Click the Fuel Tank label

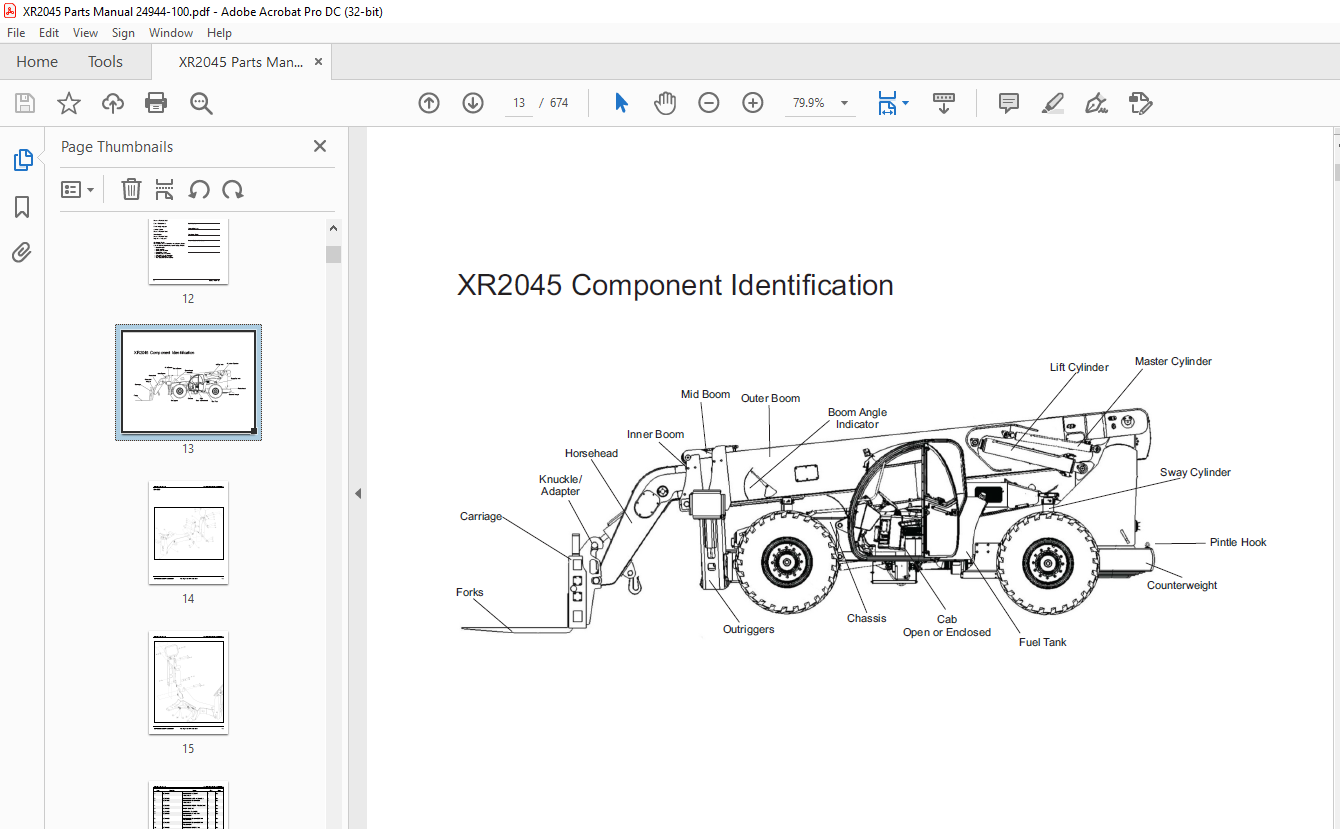tap(1042, 642)
